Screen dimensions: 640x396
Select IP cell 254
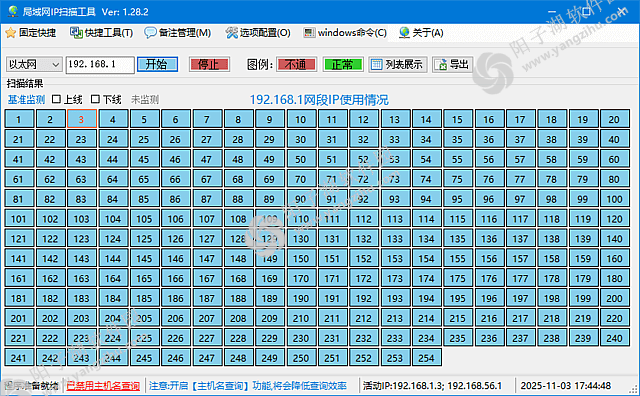click(426, 358)
